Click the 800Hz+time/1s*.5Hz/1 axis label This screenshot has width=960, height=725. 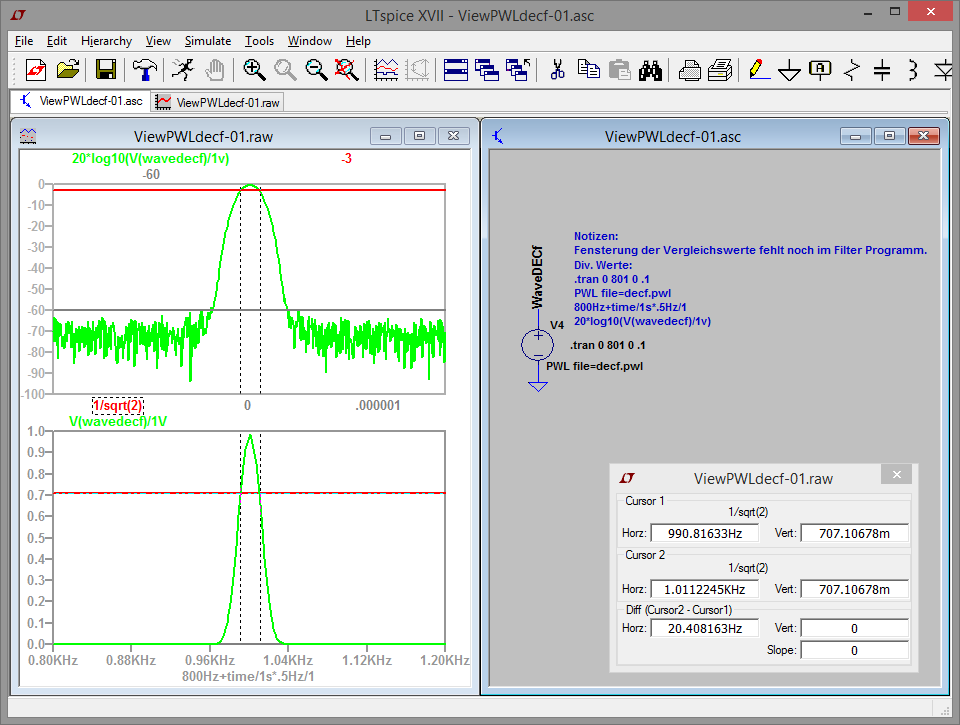pos(248,677)
